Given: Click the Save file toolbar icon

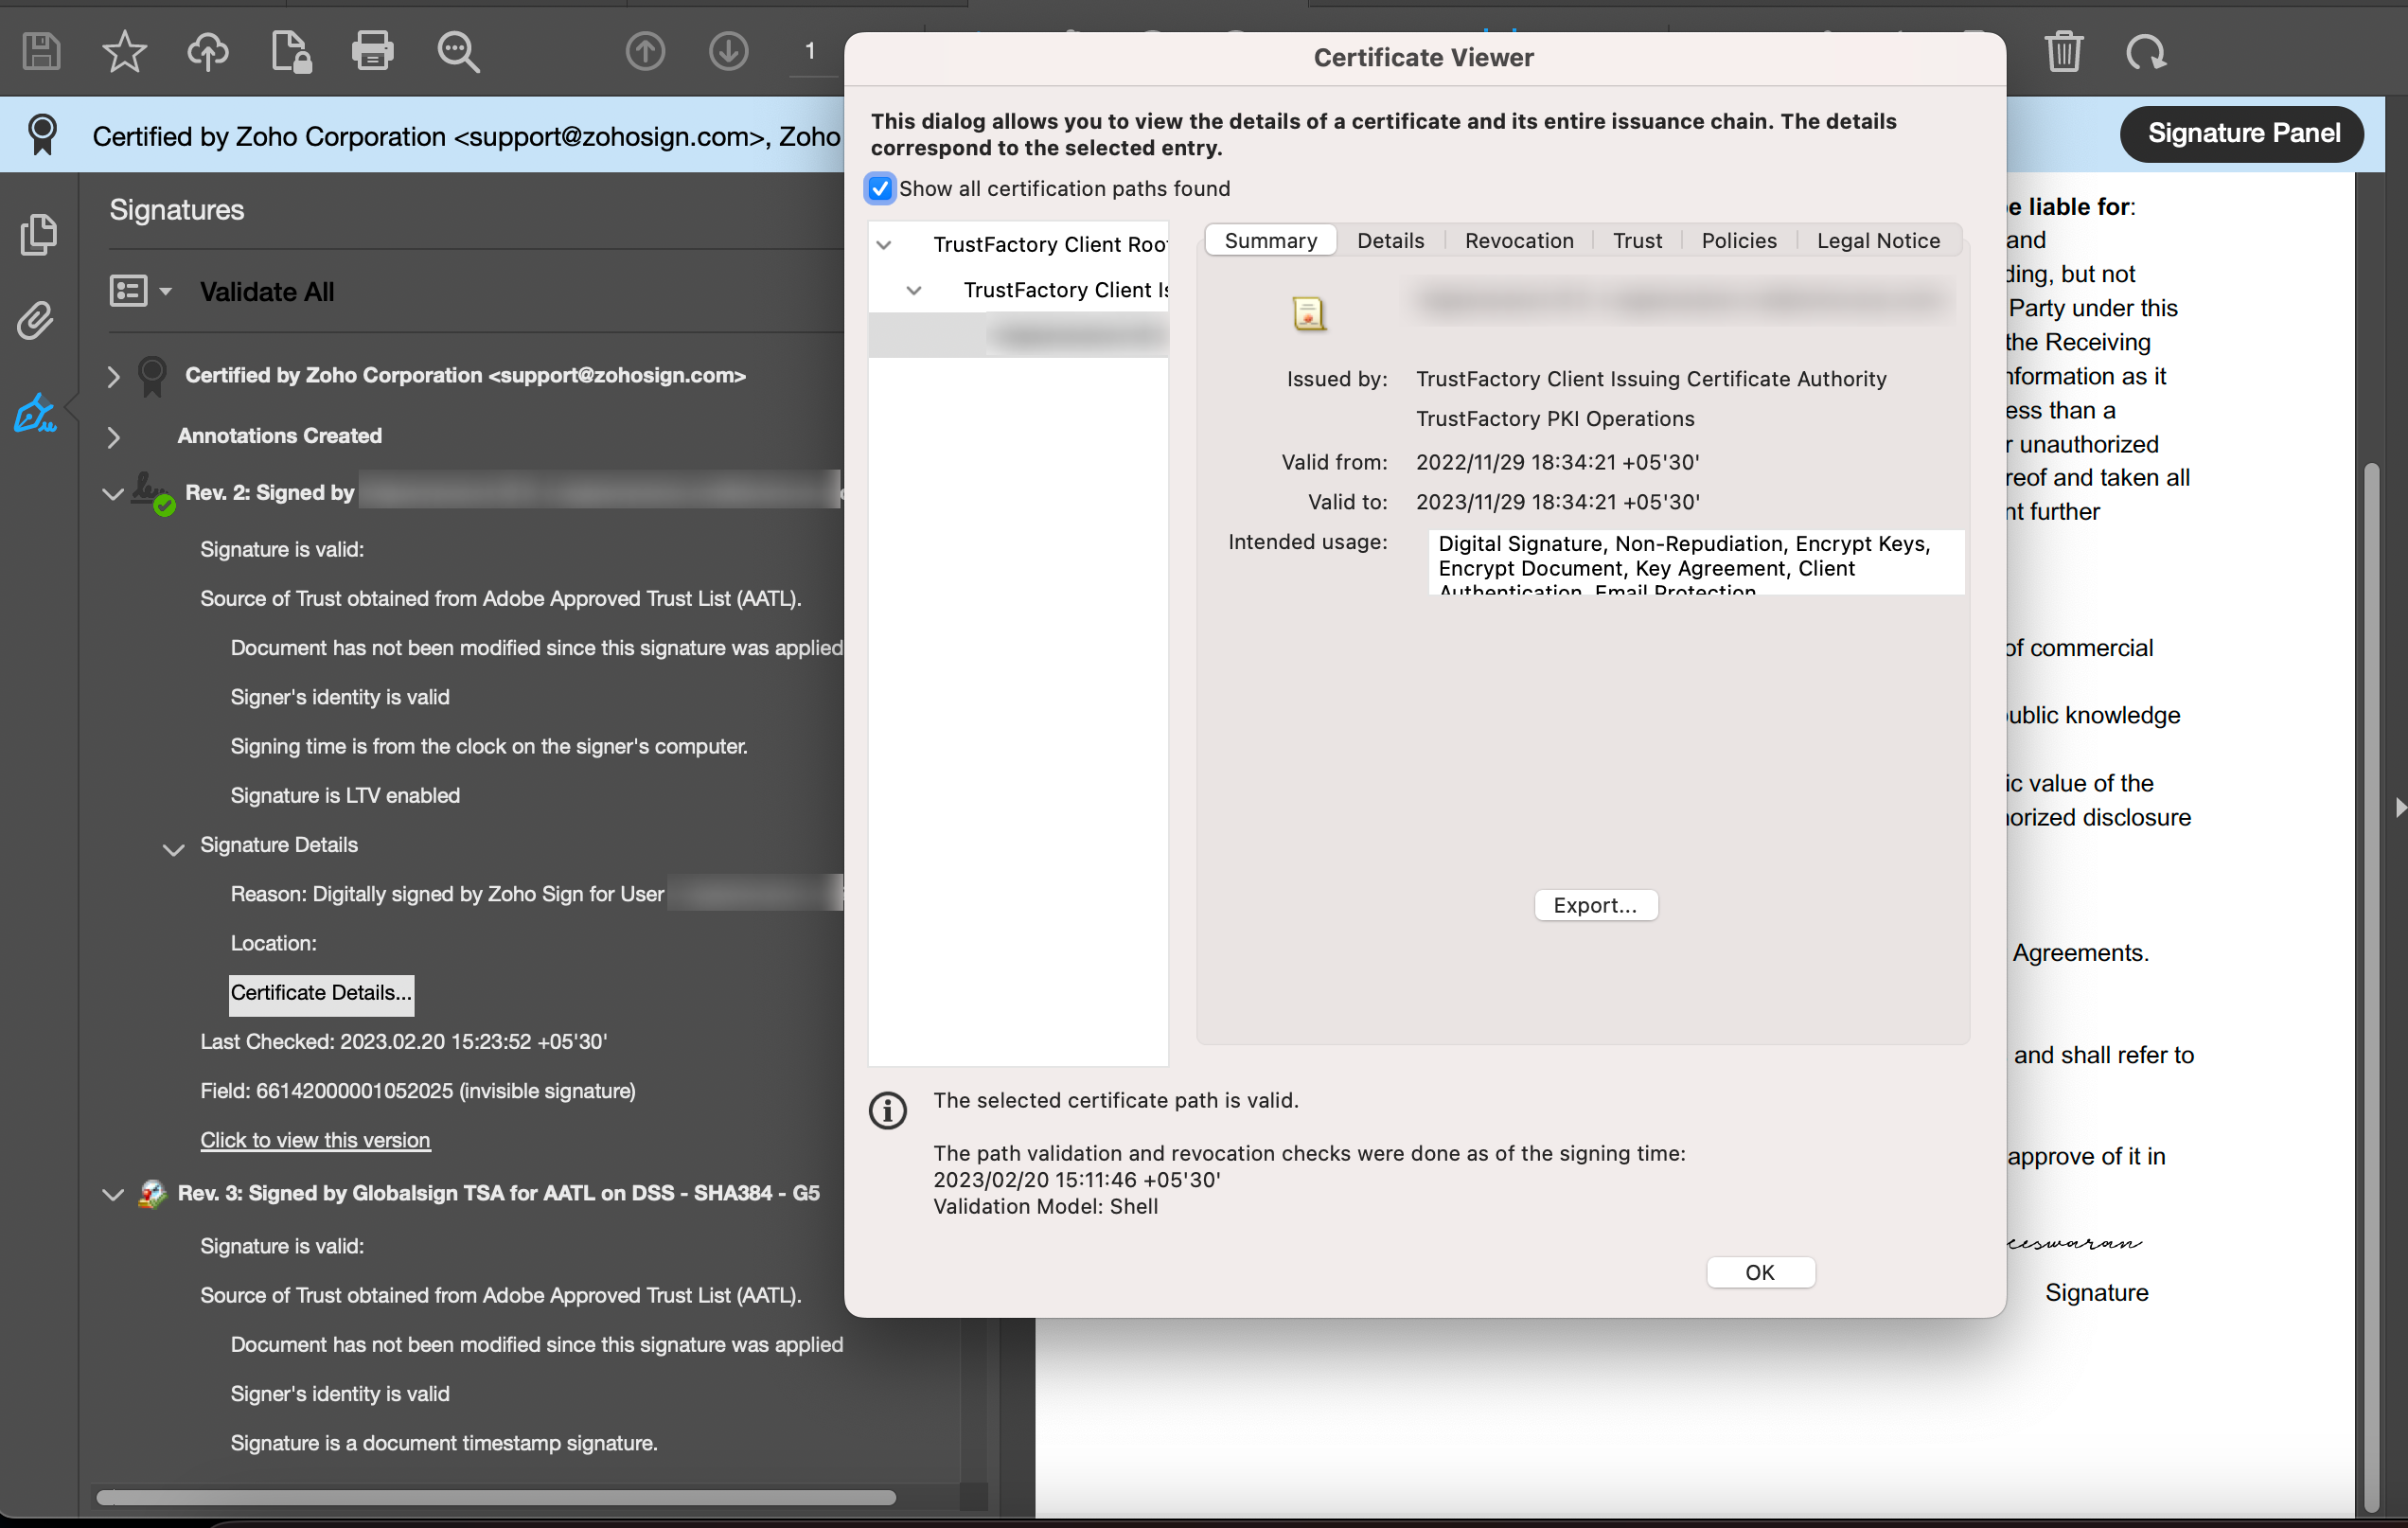Looking at the screenshot, I should tap(41, 51).
